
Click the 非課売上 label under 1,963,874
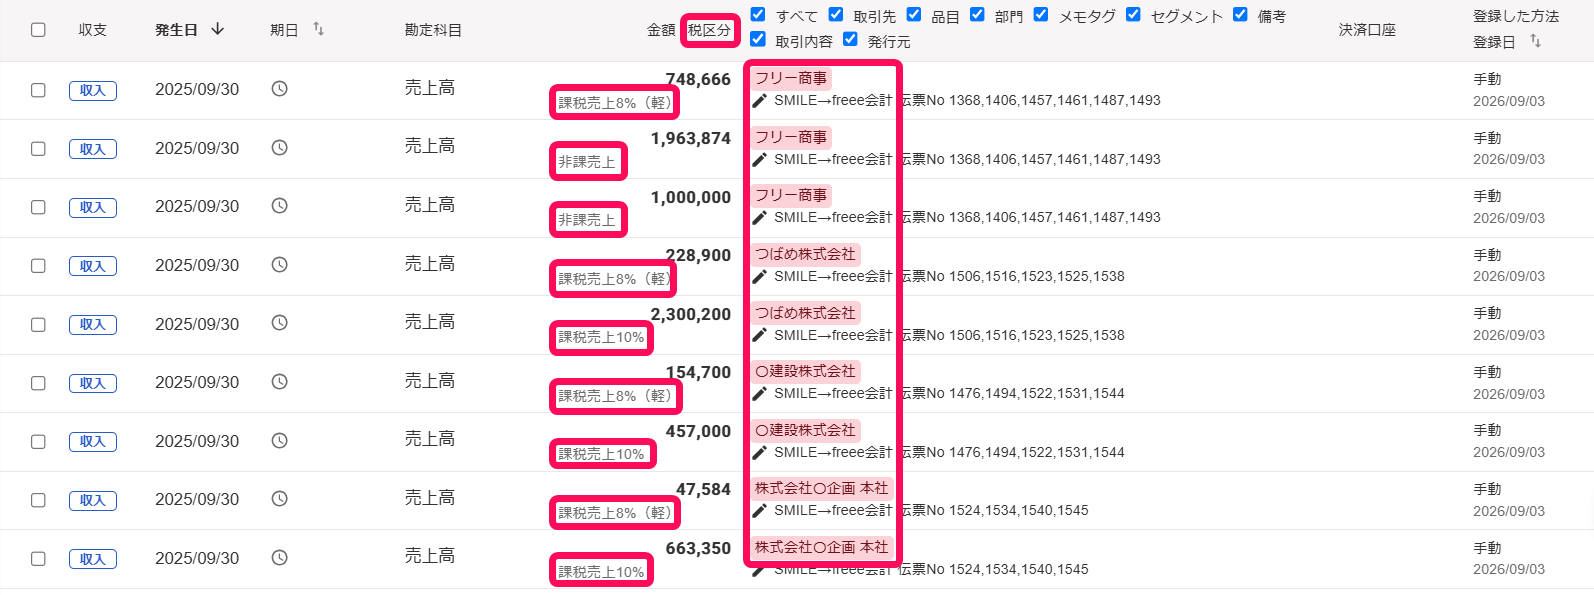pyautogui.click(x=588, y=161)
